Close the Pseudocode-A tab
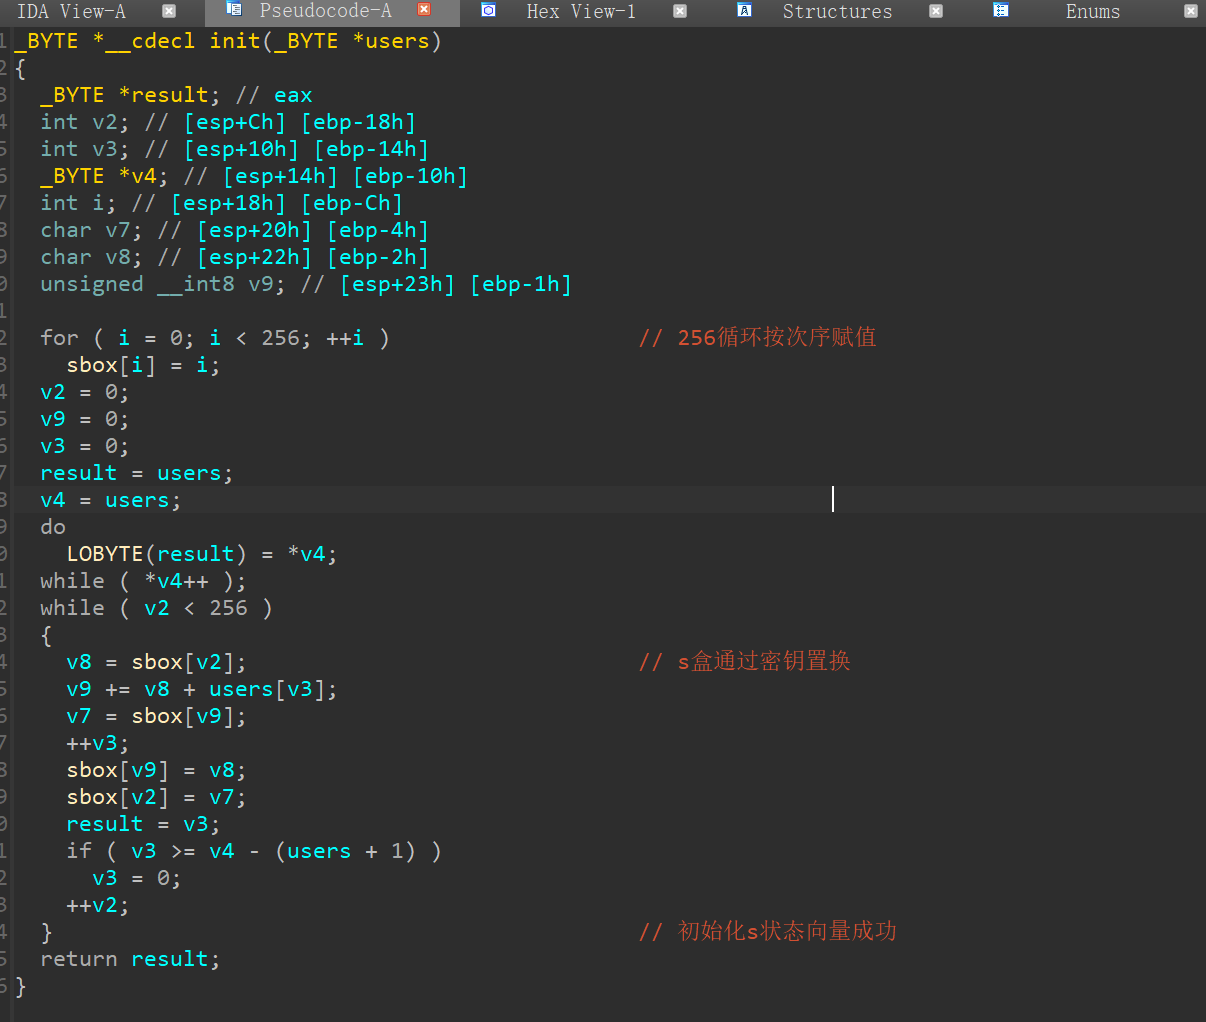 [424, 10]
